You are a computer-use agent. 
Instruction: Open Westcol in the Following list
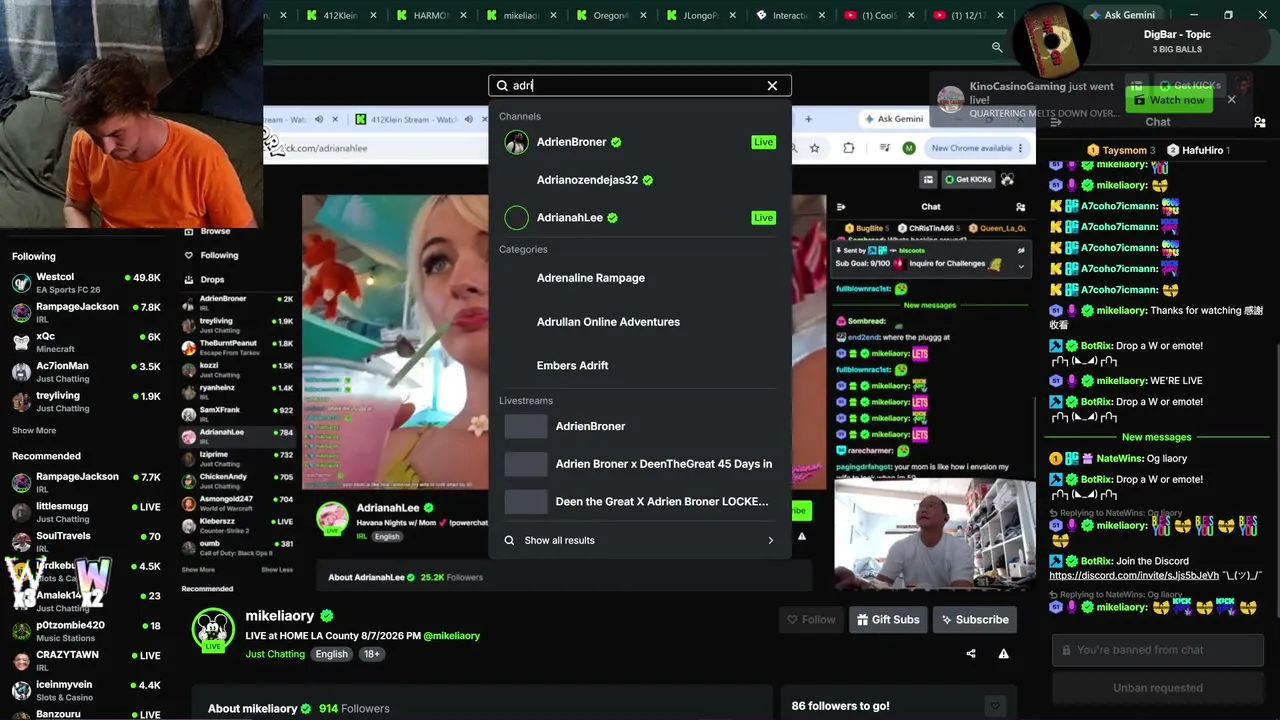click(x=86, y=283)
